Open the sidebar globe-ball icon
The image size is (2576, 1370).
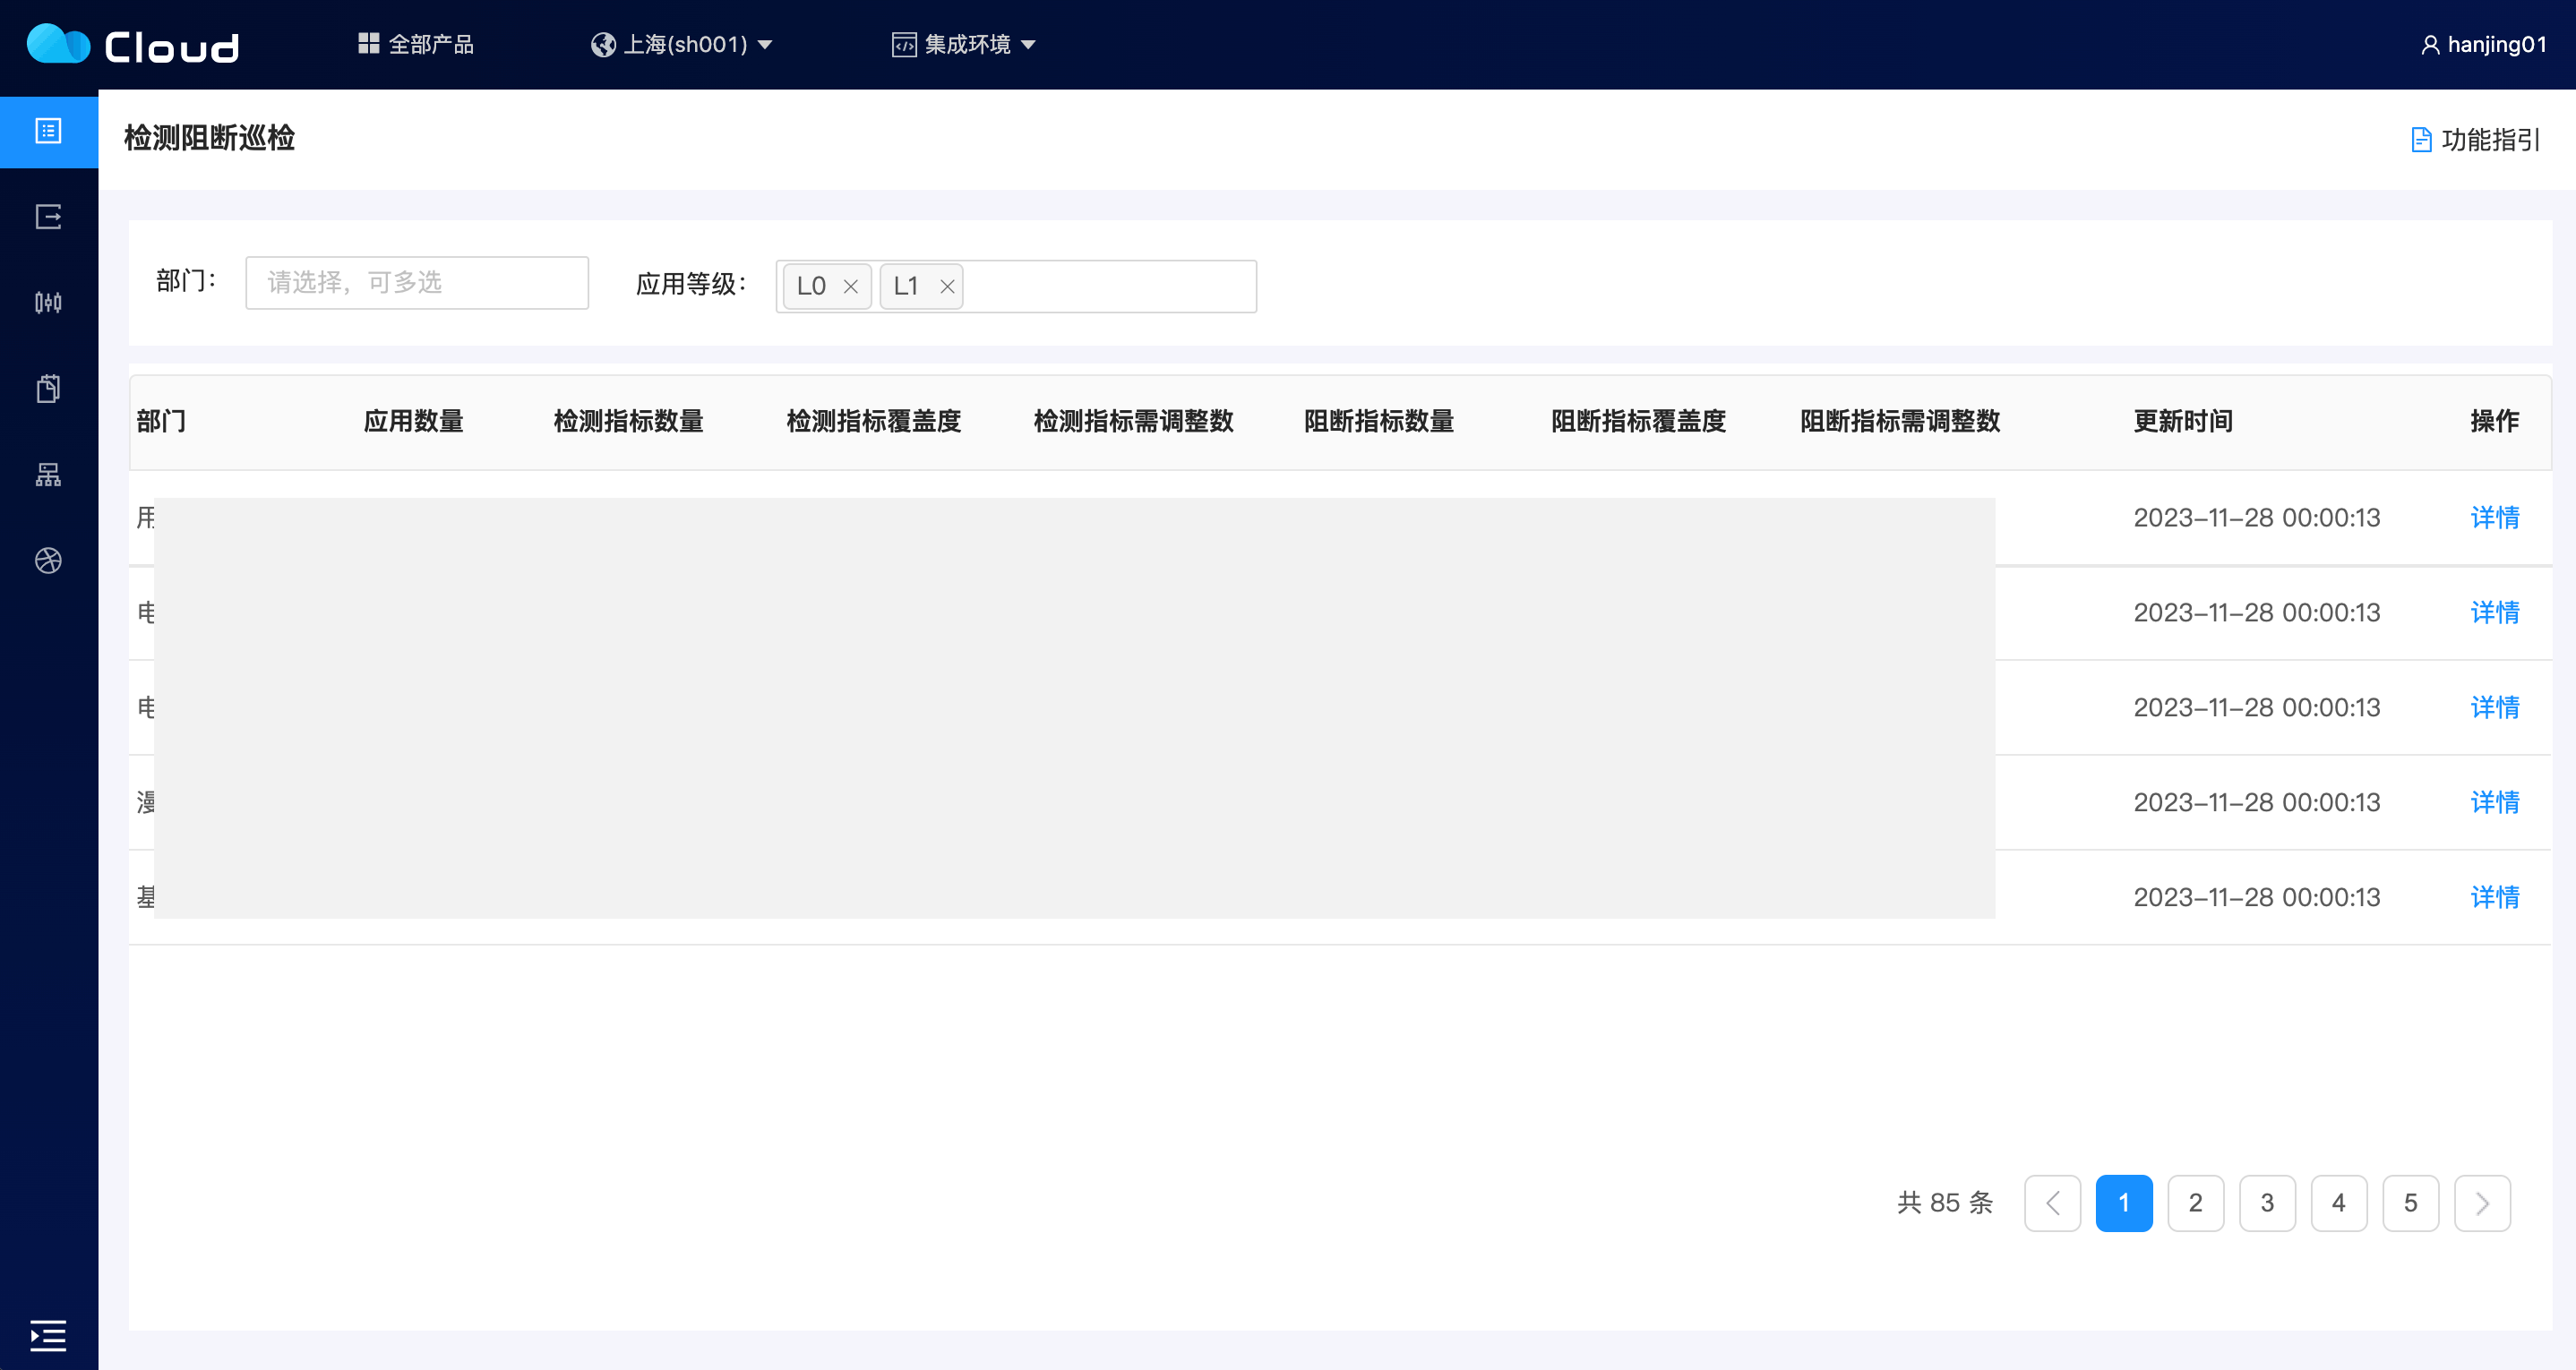tap(48, 560)
